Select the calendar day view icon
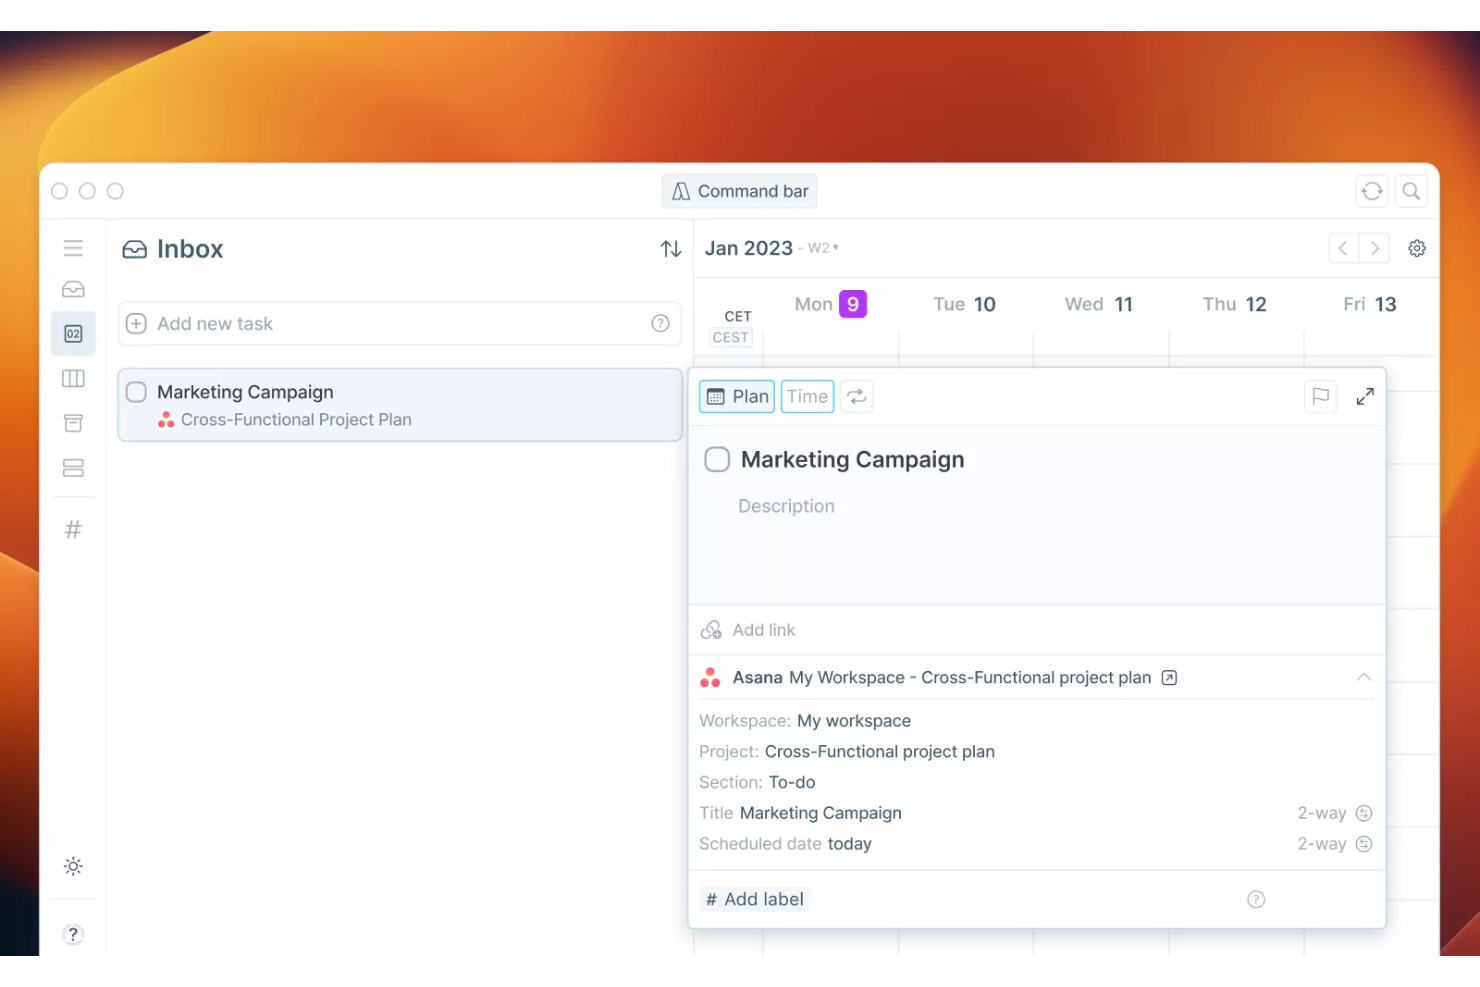Viewport: 1480px width, 987px height. coord(73,334)
